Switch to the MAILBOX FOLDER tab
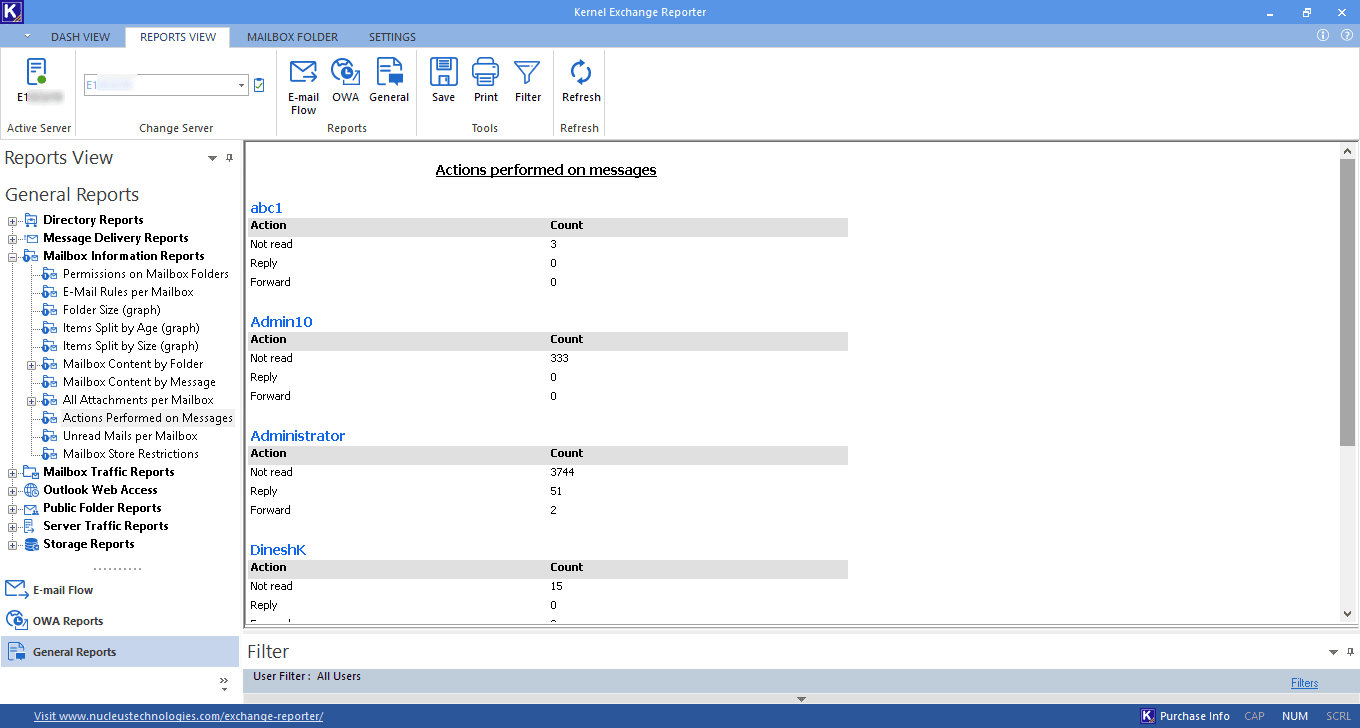The width and height of the screenshot is (1360, 728). click(292, 37)
